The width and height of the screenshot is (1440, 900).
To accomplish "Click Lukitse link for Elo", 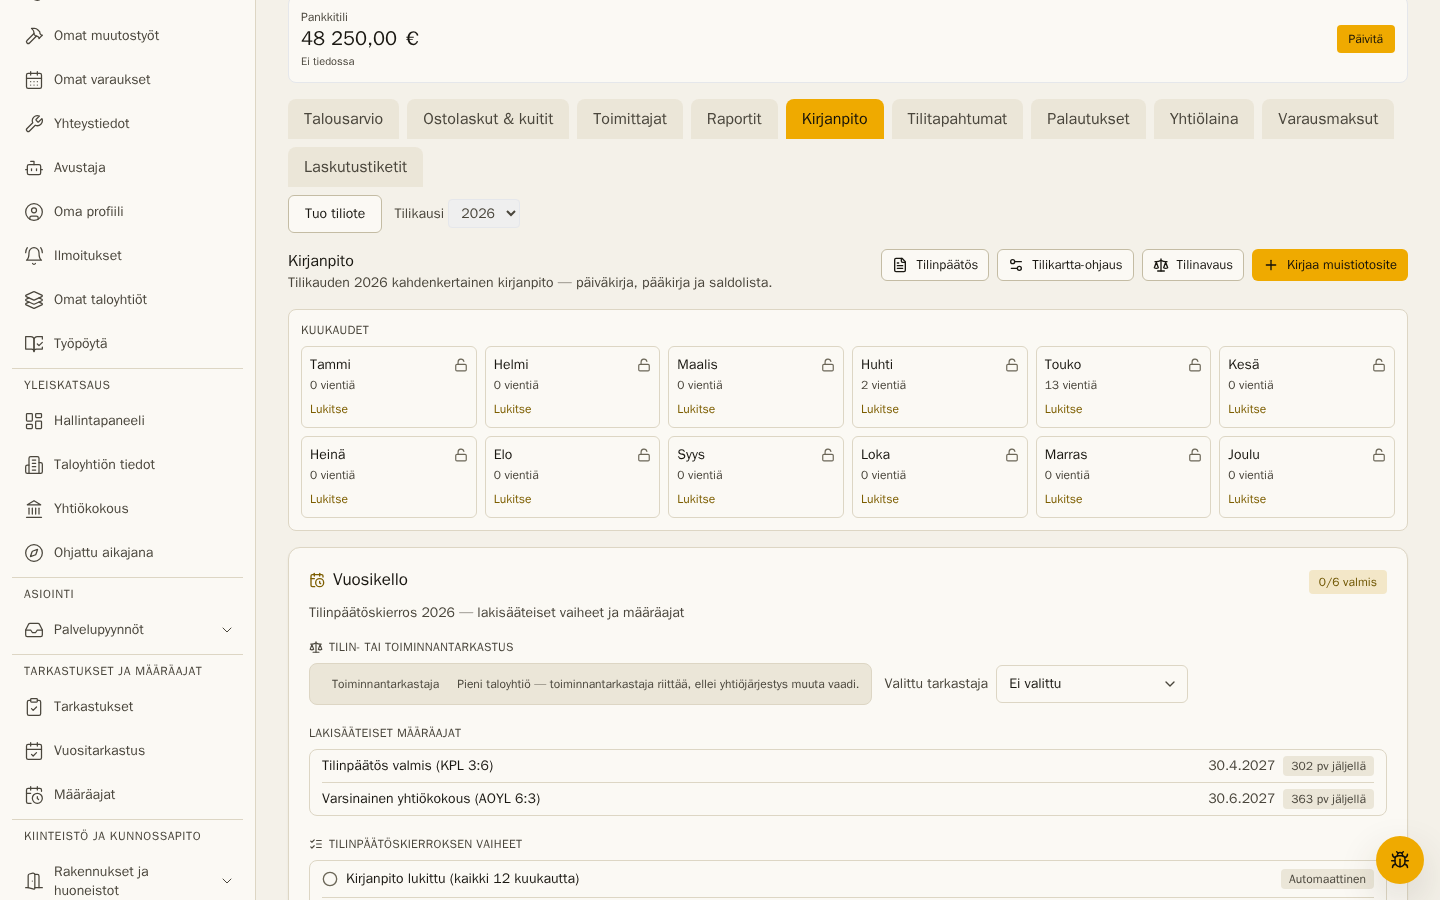I will point(512,499).
